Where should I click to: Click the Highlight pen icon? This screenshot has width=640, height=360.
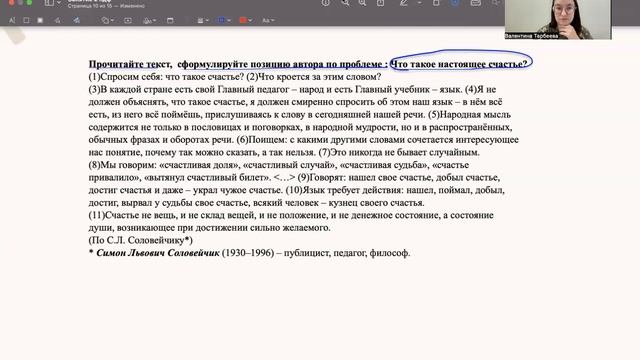(x=404, y=2)
